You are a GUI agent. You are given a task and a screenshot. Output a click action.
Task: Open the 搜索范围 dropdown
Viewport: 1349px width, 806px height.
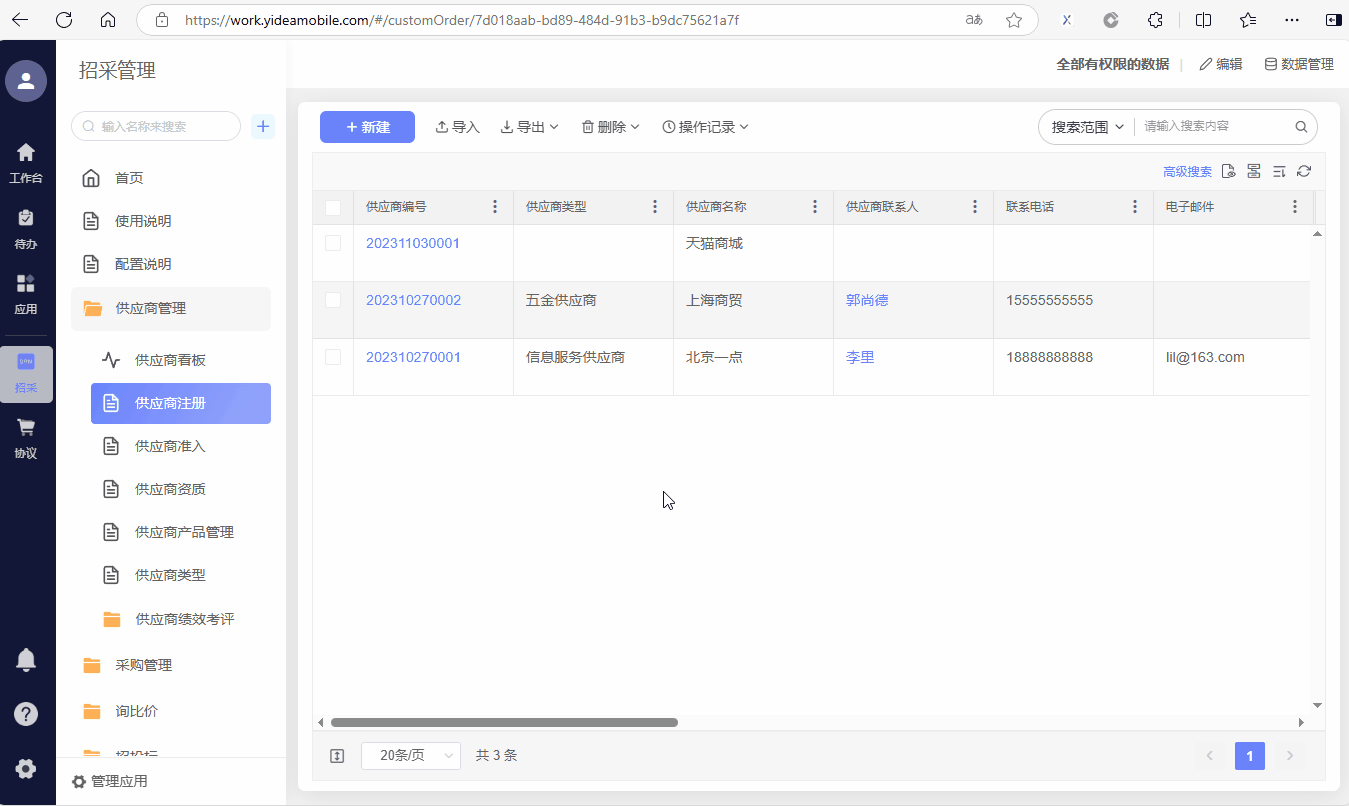click(1087, 127)
